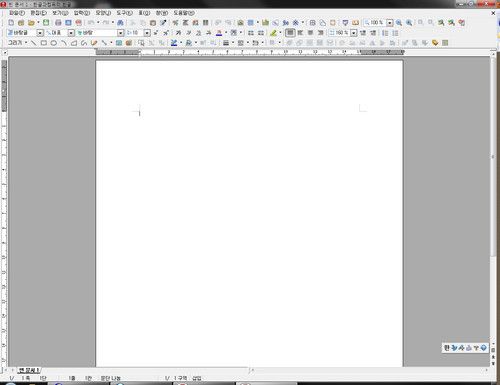The width and height of the screenshot is (500, 385).
Task: Enable left paragraph alignment
Action: coord(300,33)
